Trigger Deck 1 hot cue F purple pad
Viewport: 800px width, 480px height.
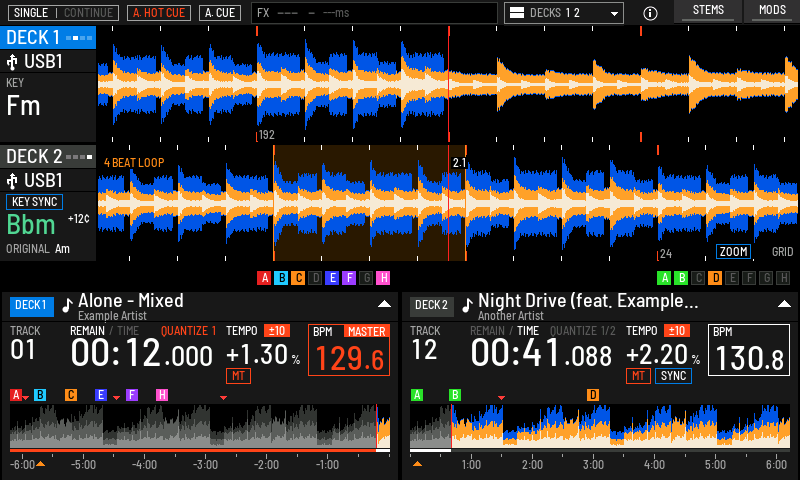(x=349, y=278)
